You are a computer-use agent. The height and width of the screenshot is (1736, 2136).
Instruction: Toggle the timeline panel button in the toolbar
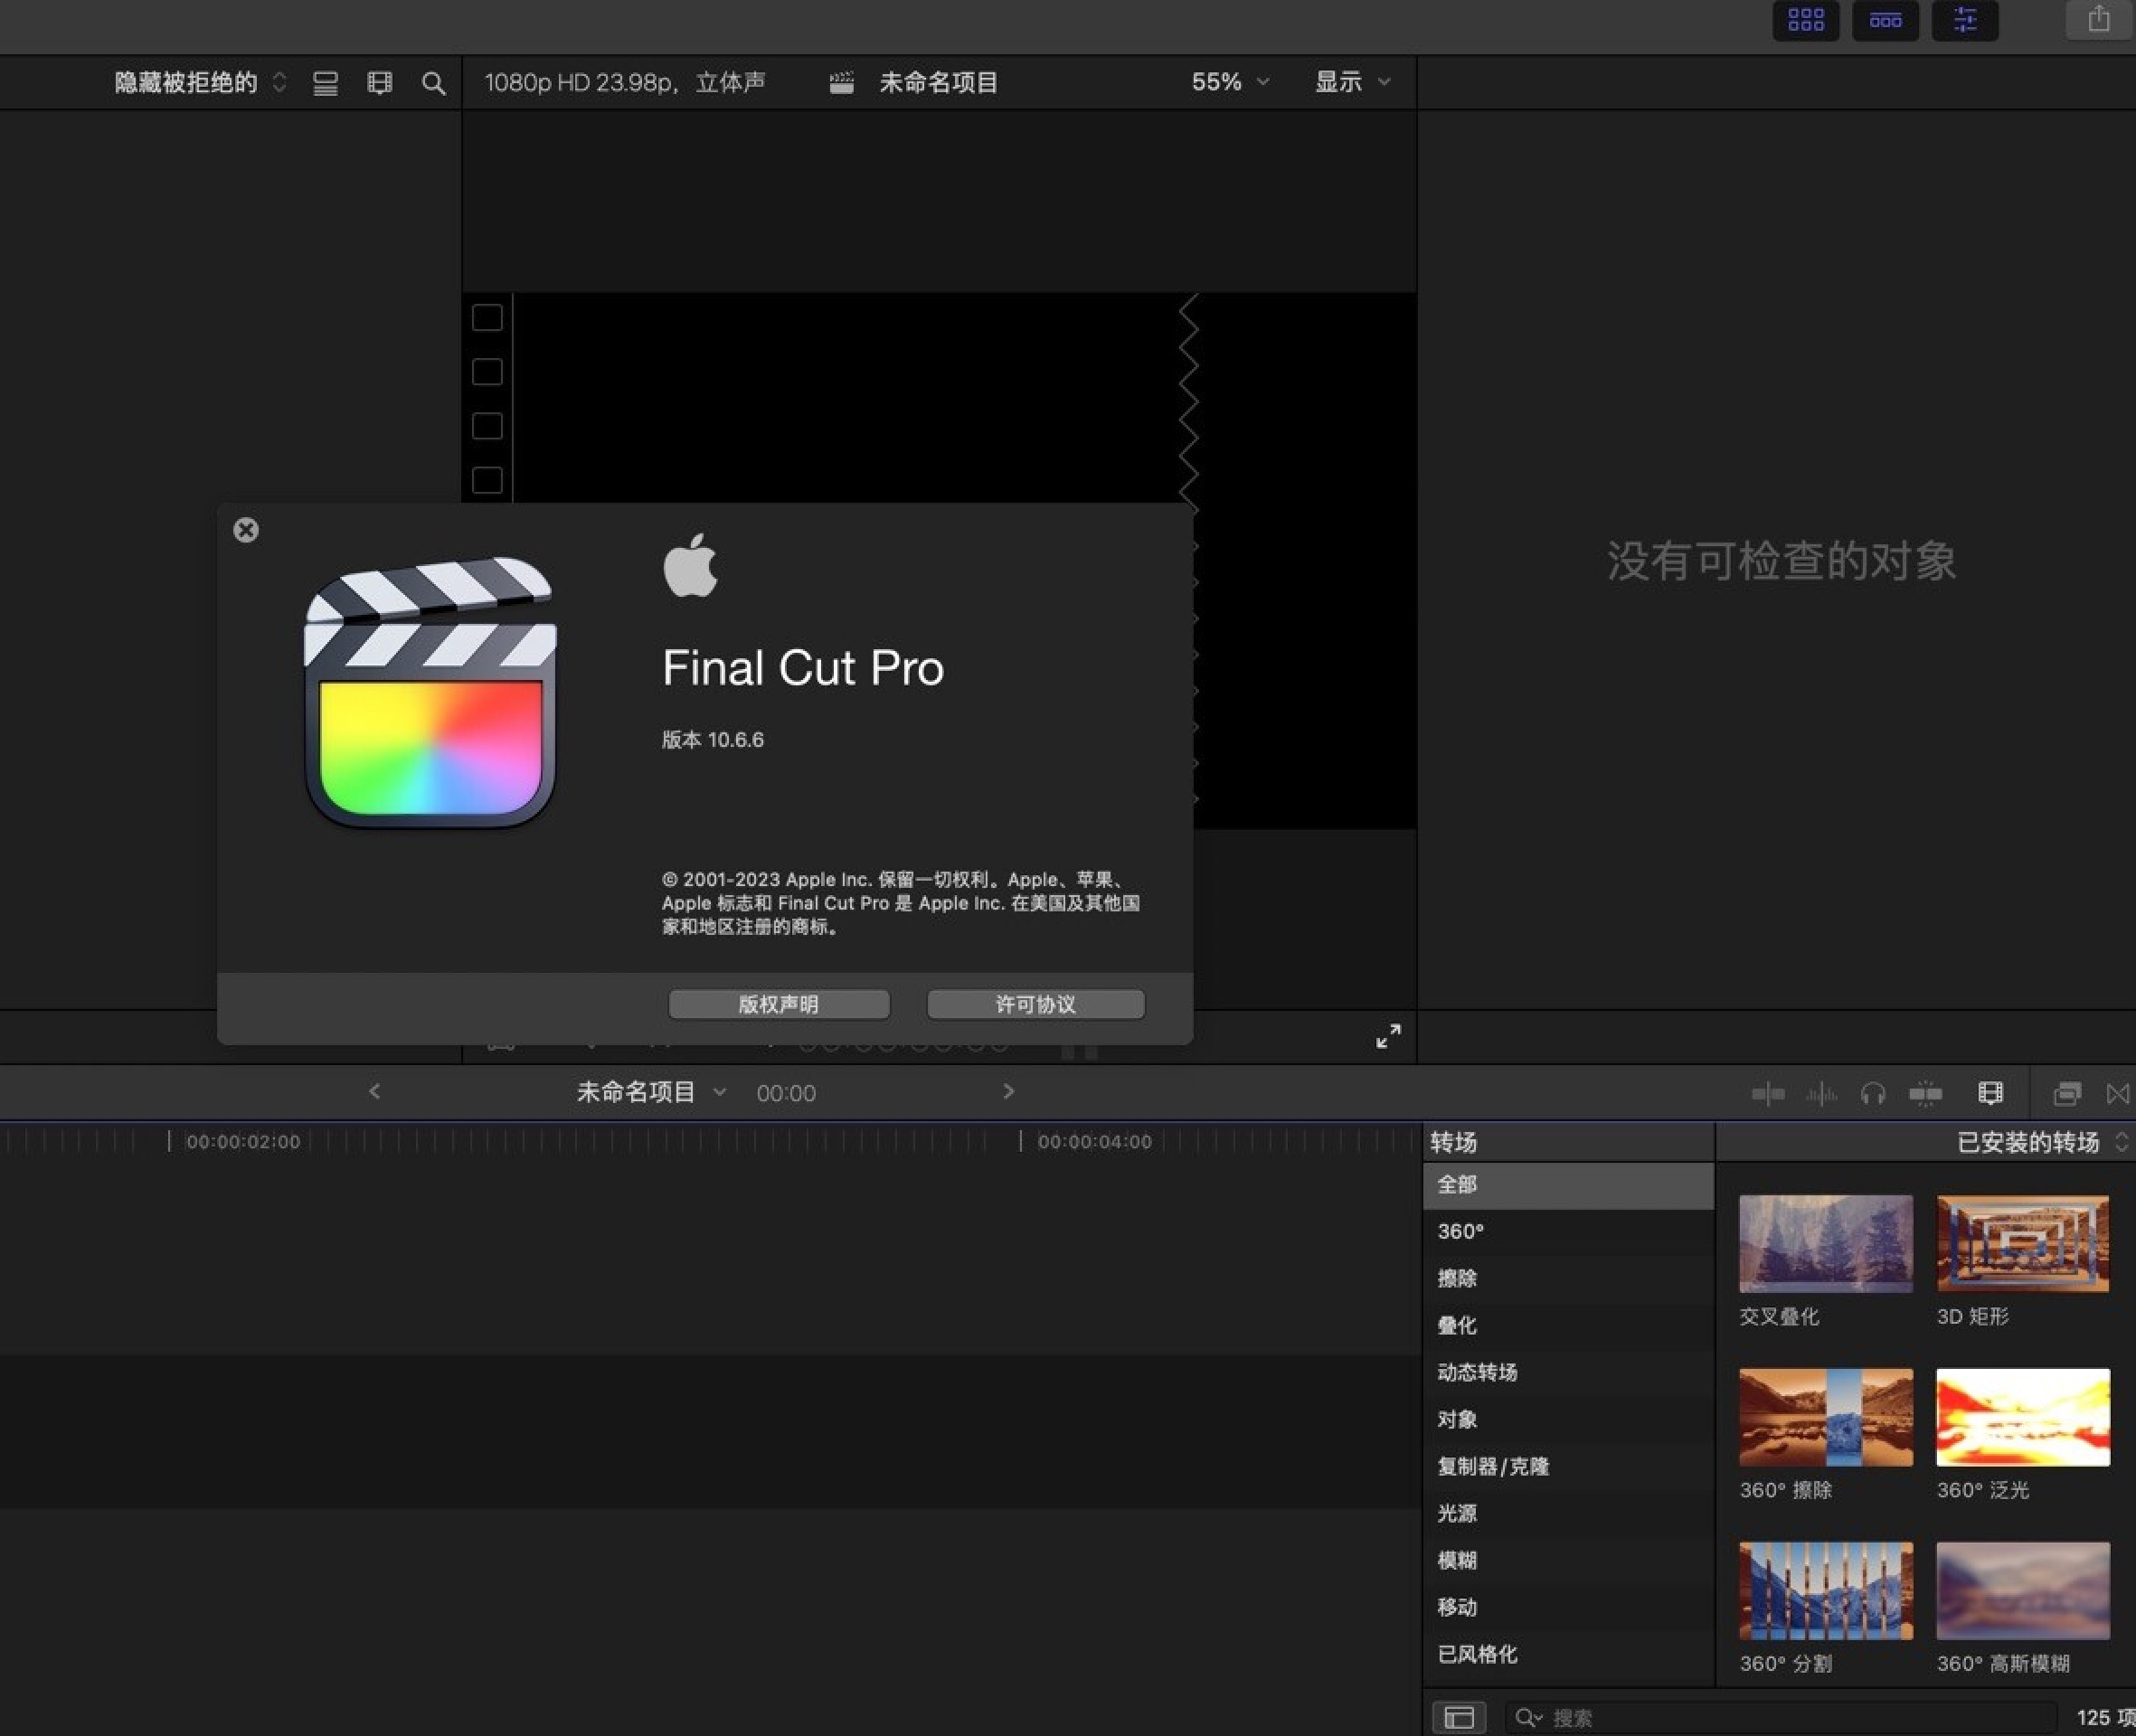[x=1885, y=20]
